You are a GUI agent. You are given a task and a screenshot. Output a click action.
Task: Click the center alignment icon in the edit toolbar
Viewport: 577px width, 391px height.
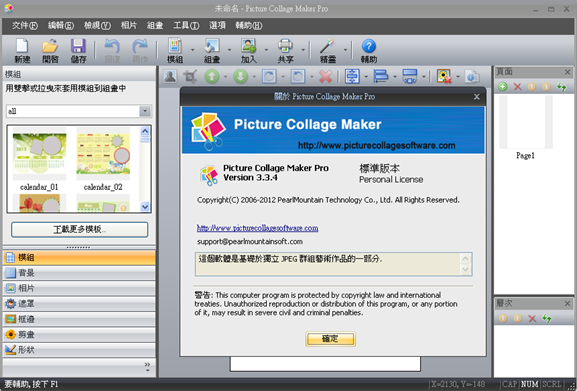pos(352,77)
